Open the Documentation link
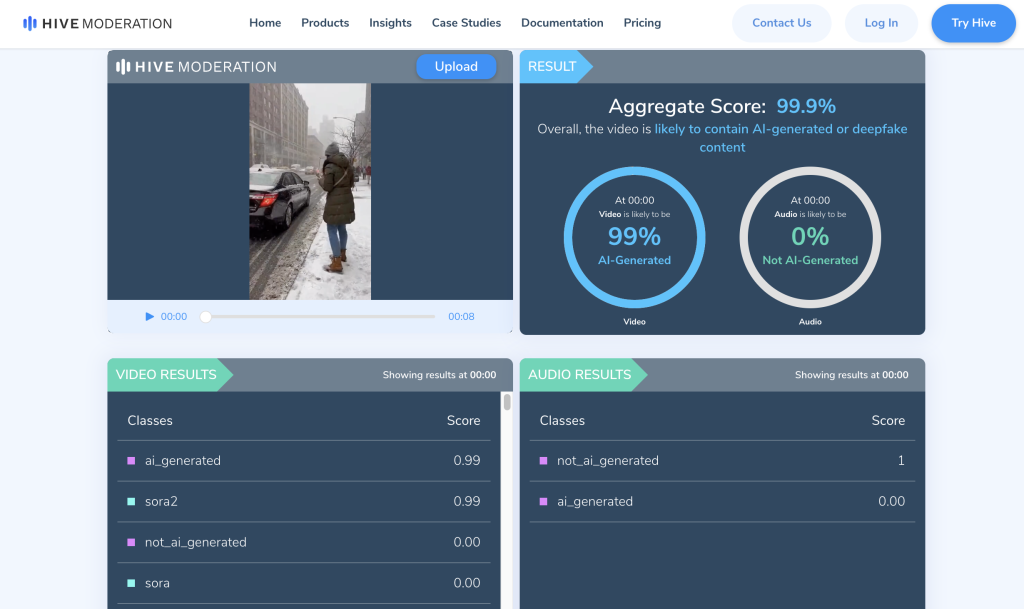Screen dimensions: 1024x609 tap(562, 23)
